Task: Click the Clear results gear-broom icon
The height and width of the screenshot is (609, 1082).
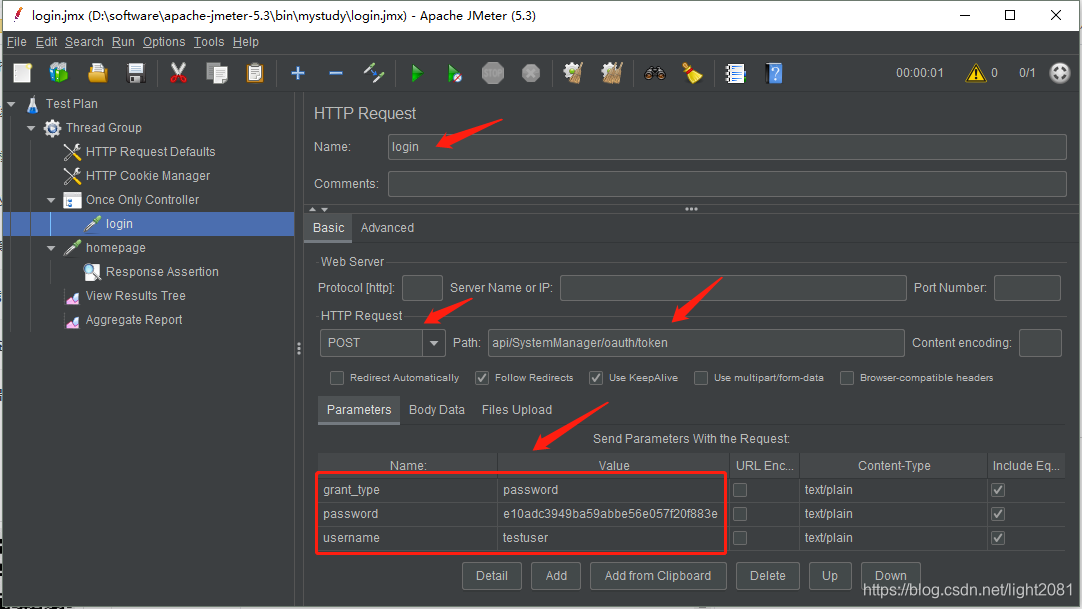Action: (x=573, y=73)
